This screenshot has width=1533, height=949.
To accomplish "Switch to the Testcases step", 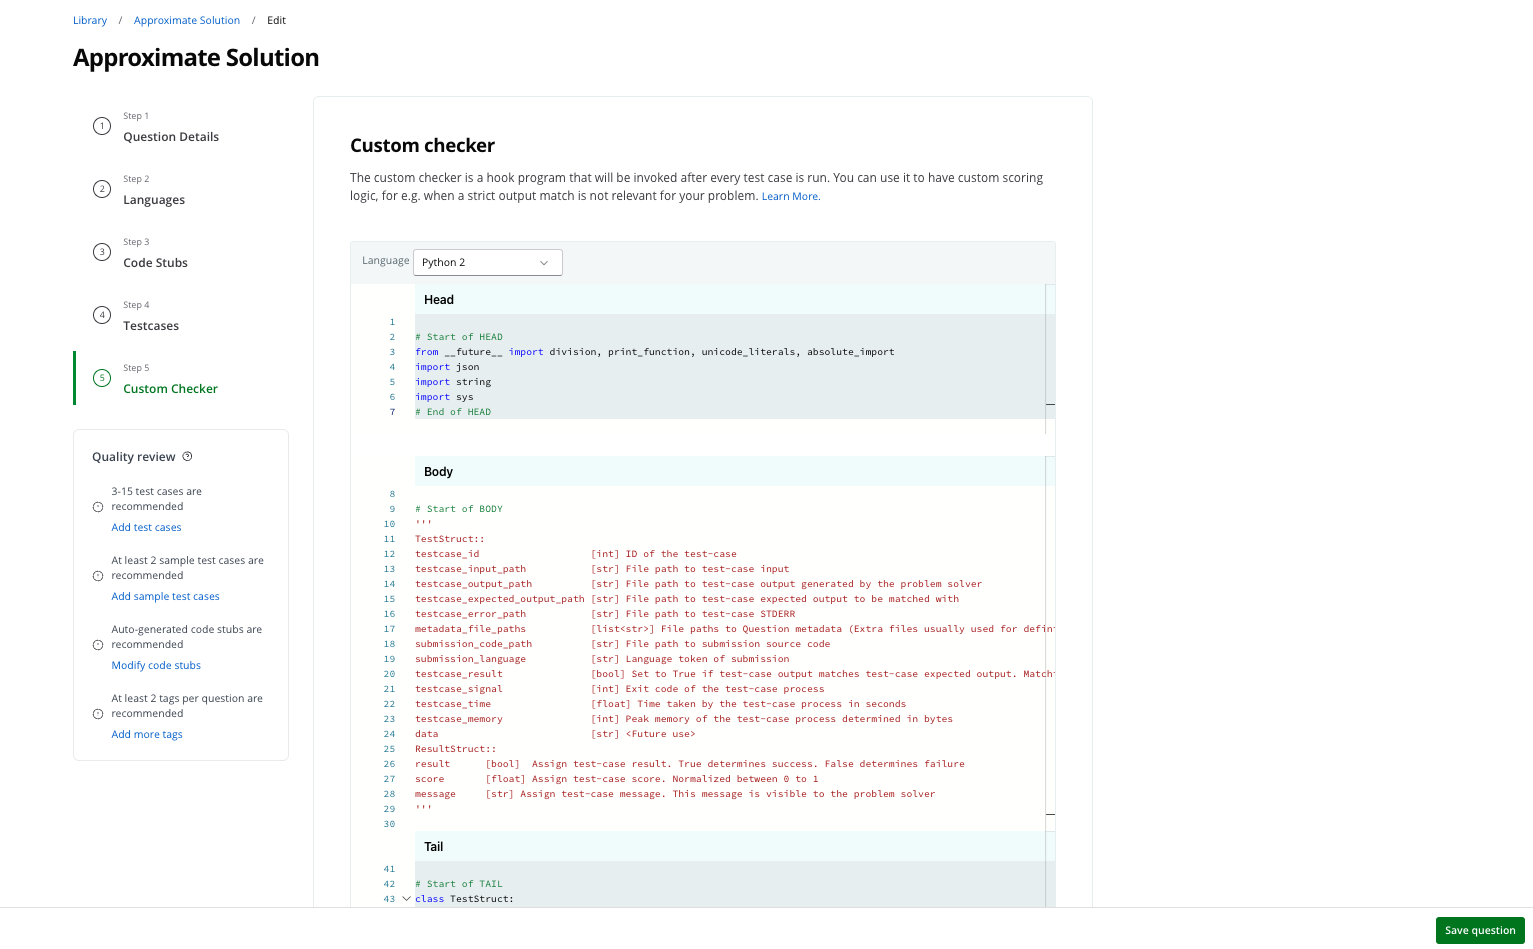I will (151, 326).
